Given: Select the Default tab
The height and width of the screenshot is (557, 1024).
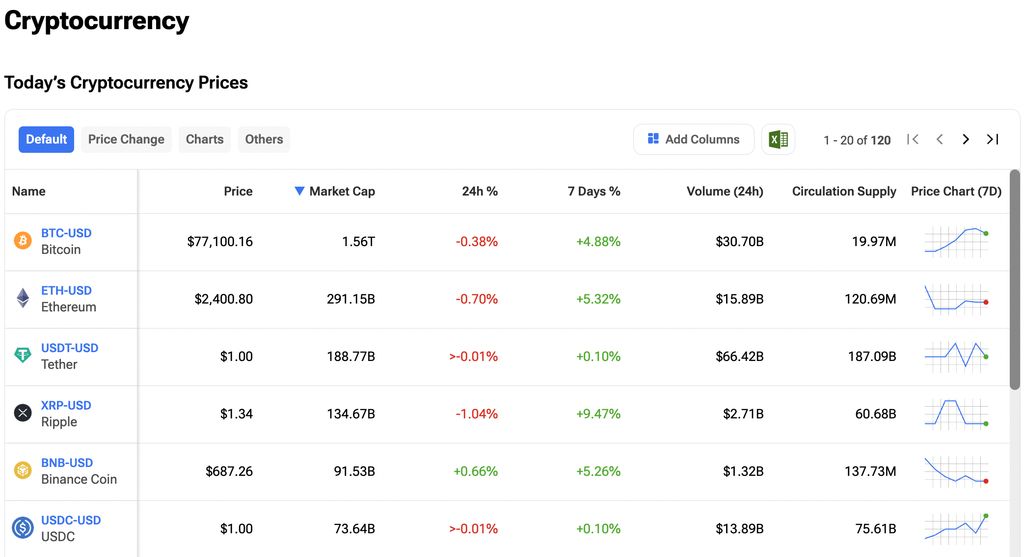Looking at the screenshot, I should click(x=46, y=139).
